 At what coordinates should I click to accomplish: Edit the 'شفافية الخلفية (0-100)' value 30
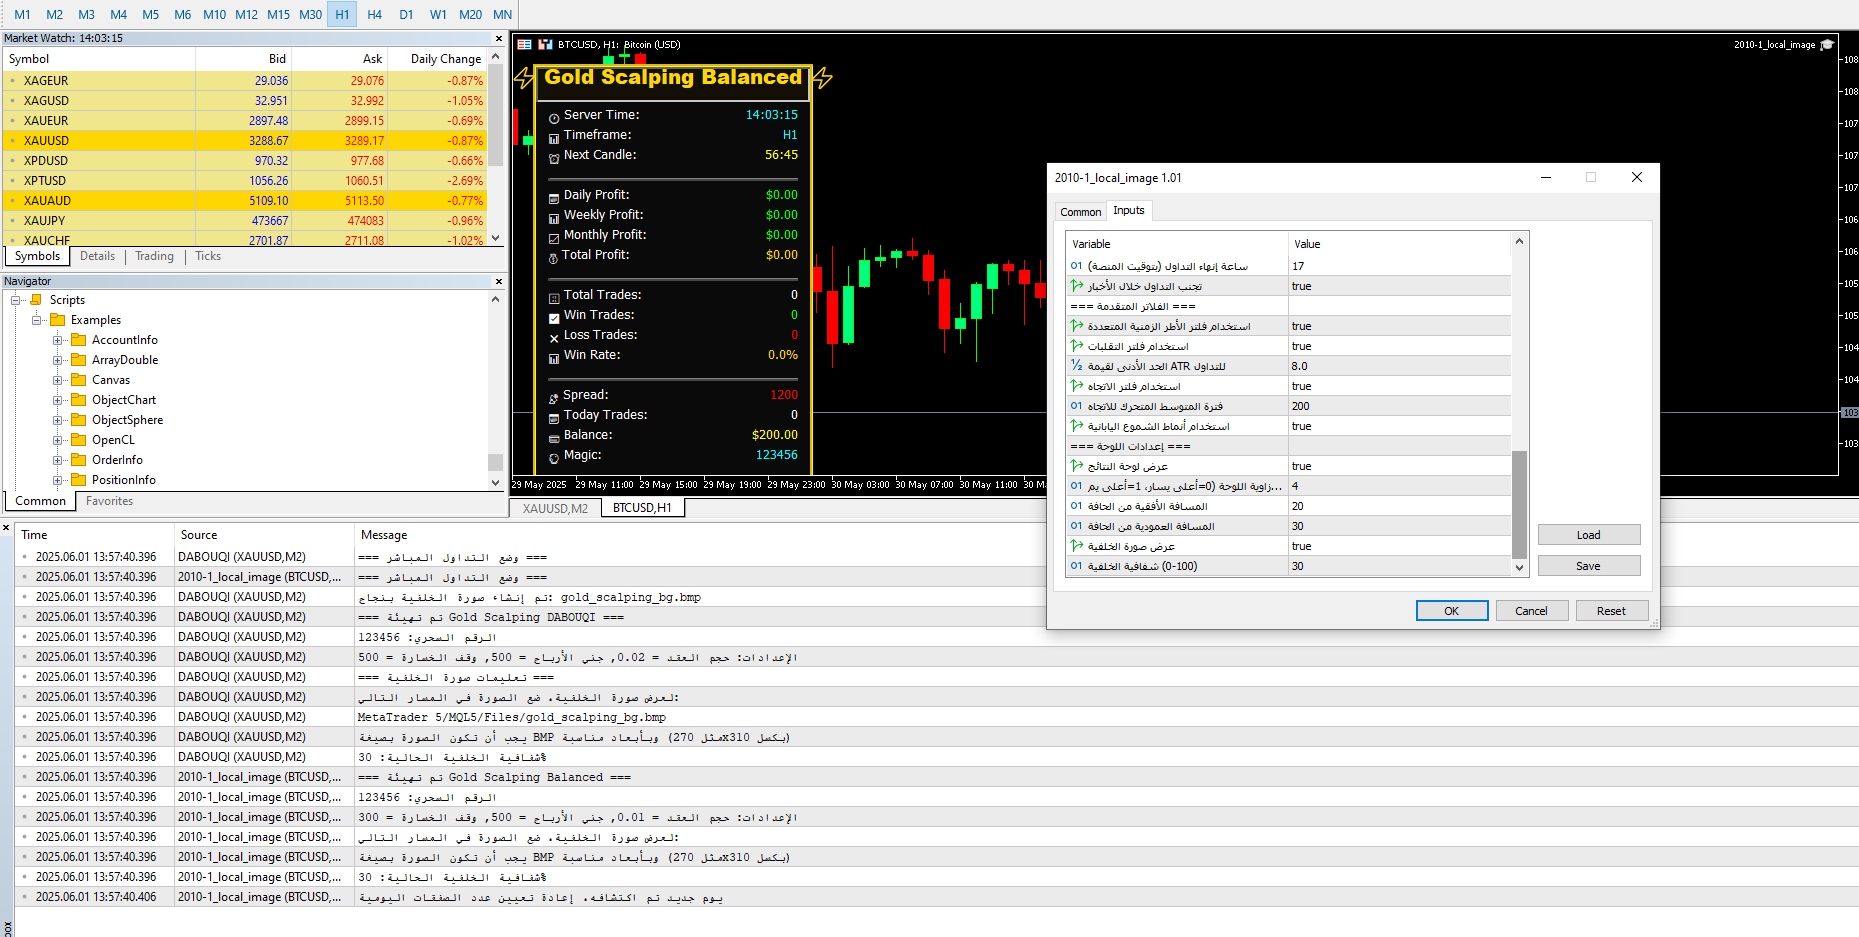tap(1399, 566)
